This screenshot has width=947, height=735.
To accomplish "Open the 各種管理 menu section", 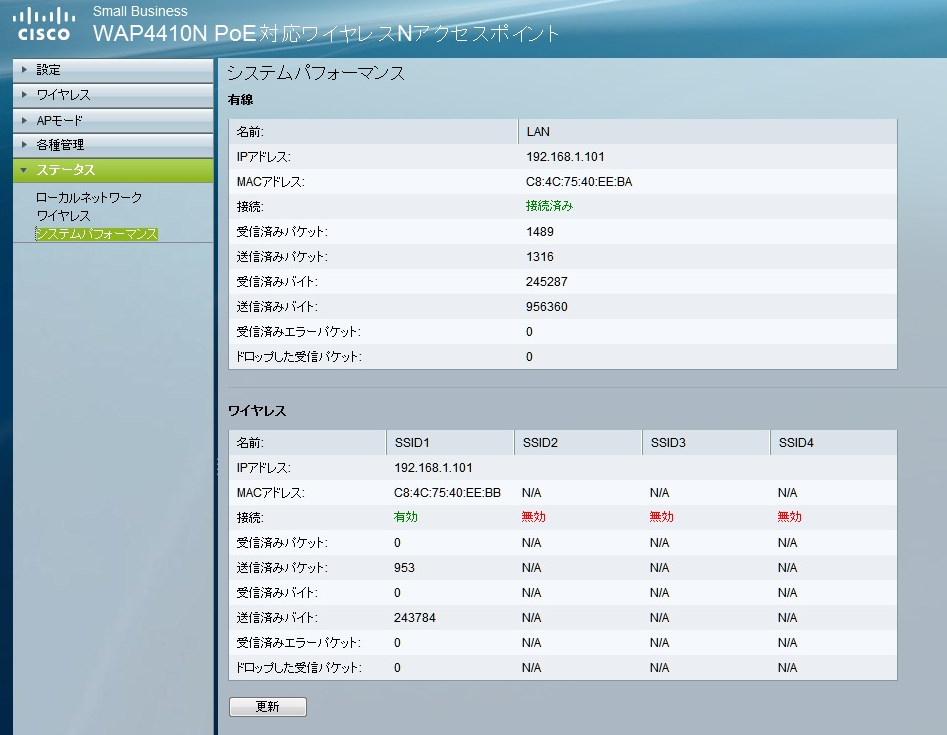I will [113, 145].
